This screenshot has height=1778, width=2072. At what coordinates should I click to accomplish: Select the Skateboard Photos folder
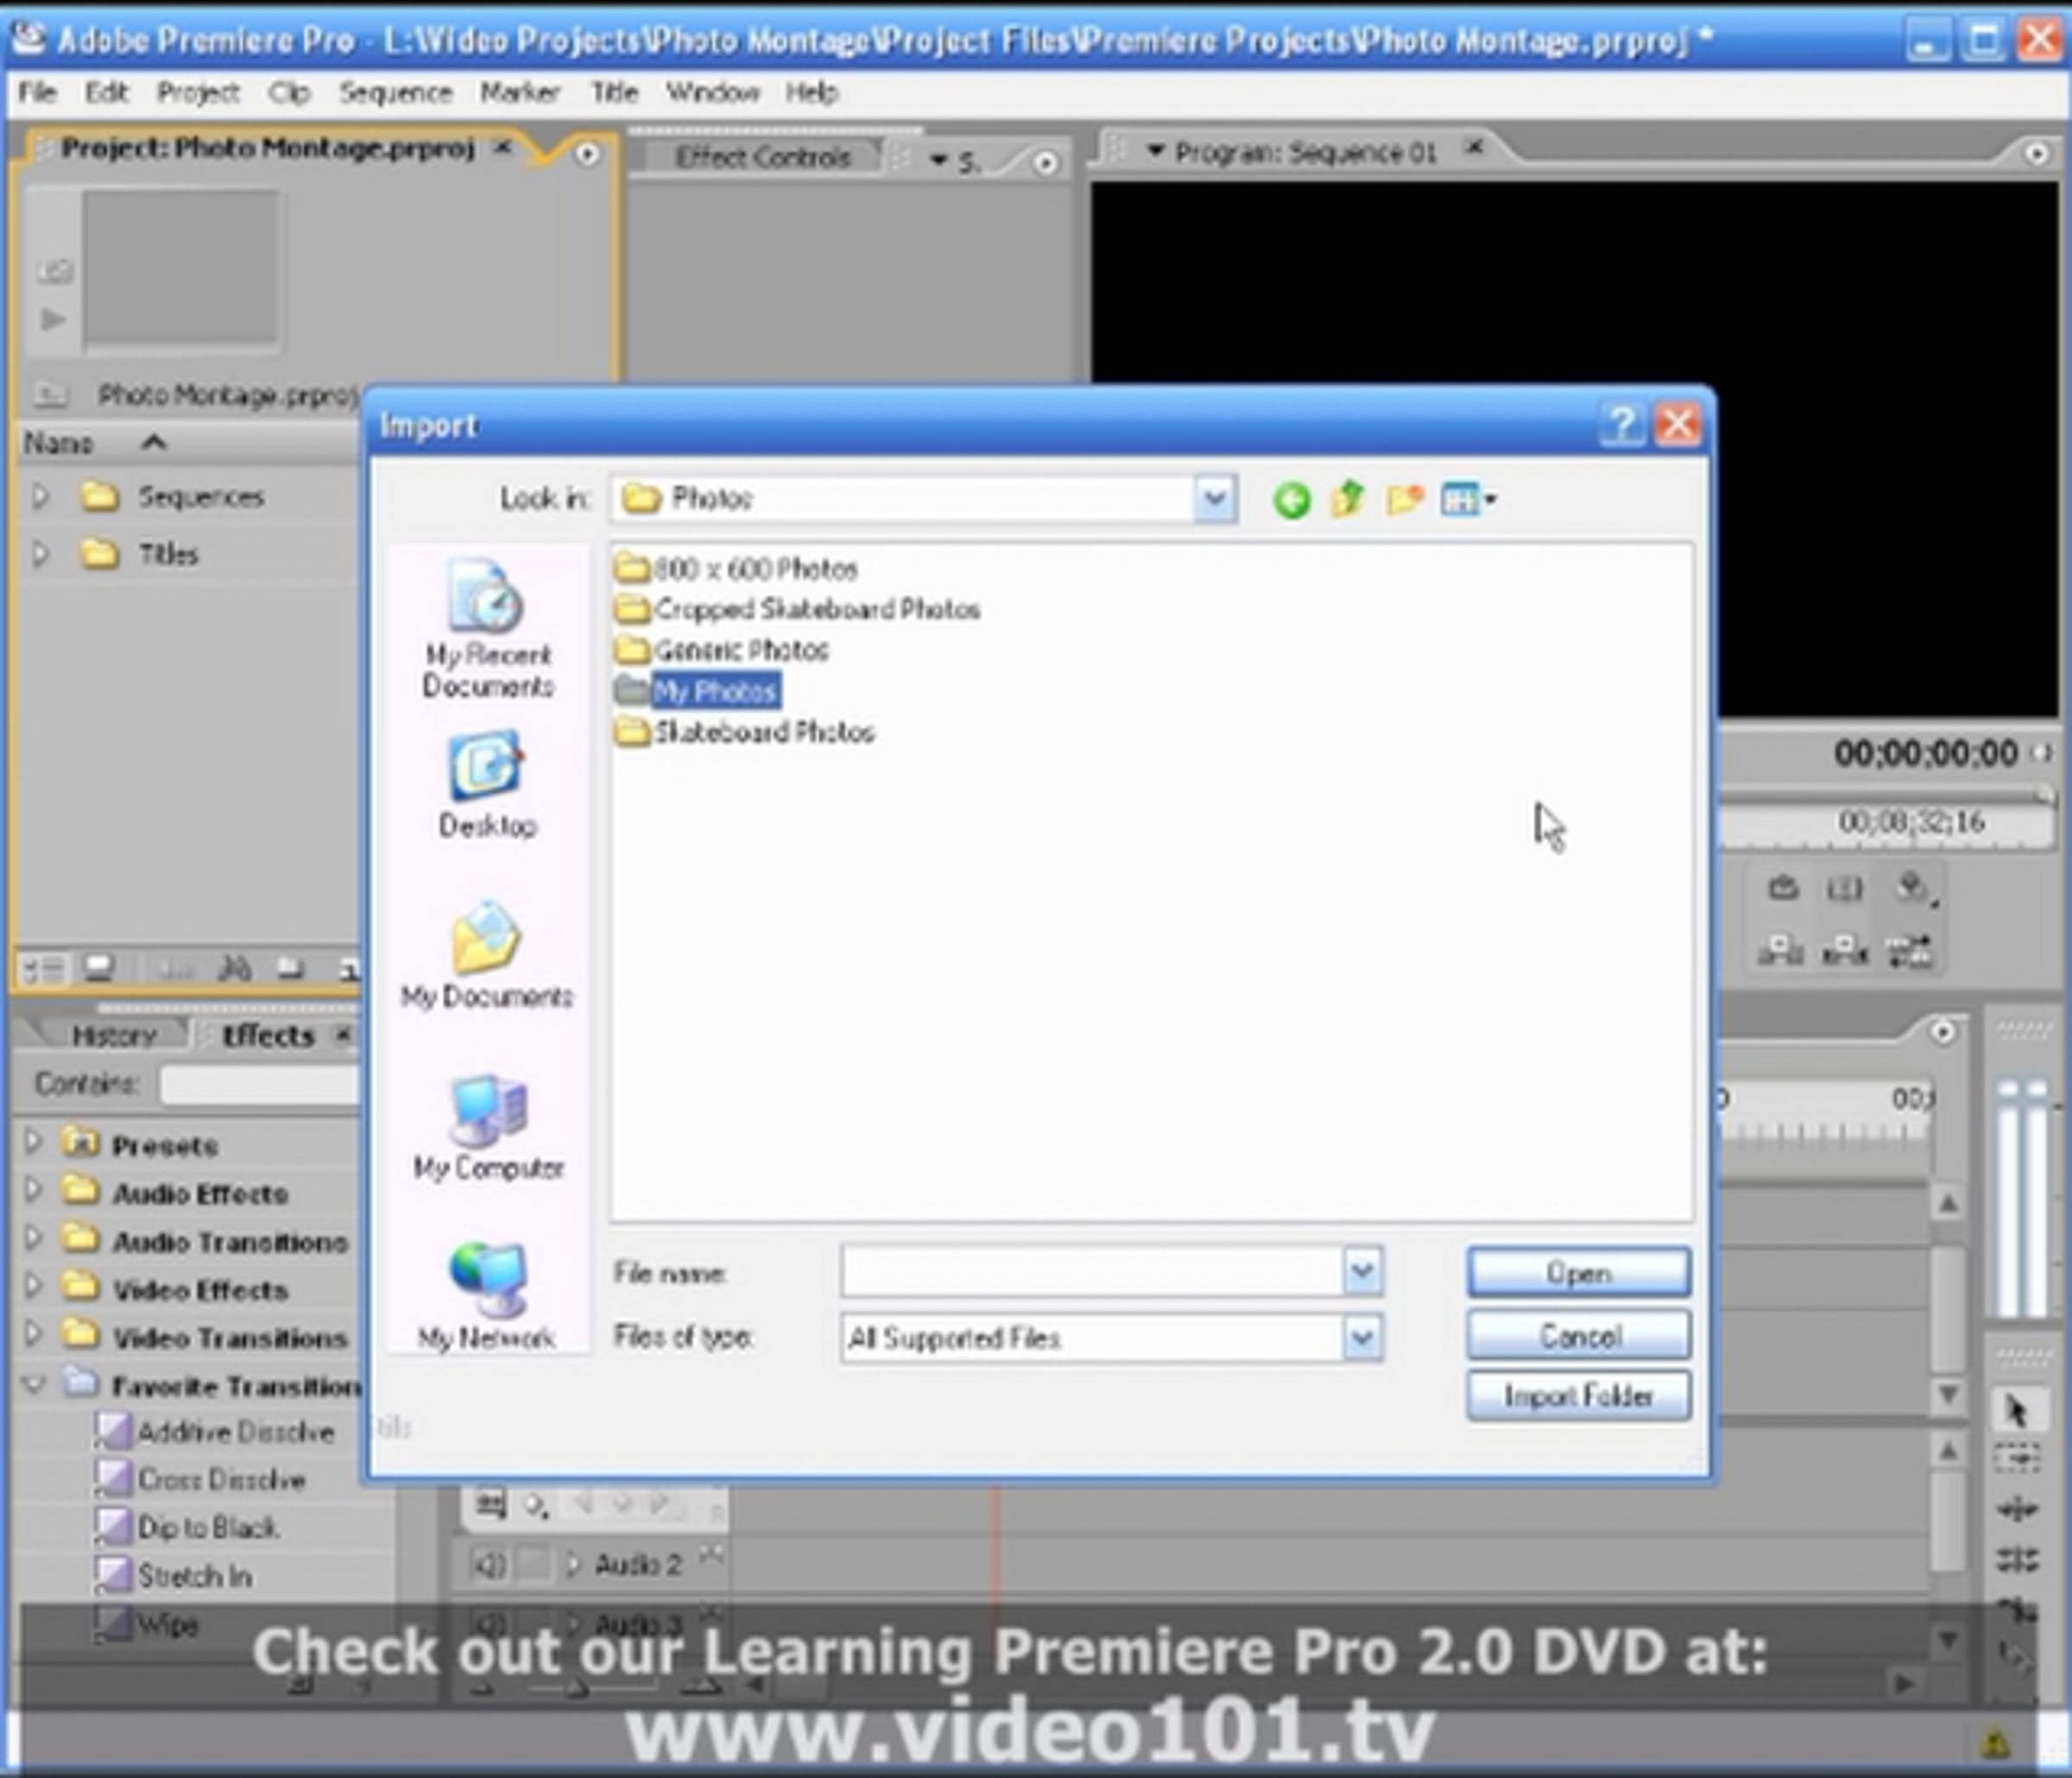[745, 732]
